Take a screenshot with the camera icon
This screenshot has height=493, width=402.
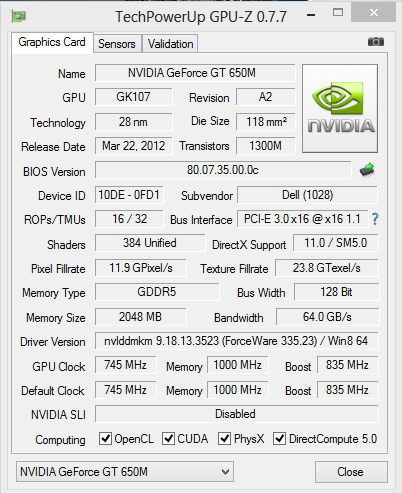pyautogui.click(x=376, y=42)
